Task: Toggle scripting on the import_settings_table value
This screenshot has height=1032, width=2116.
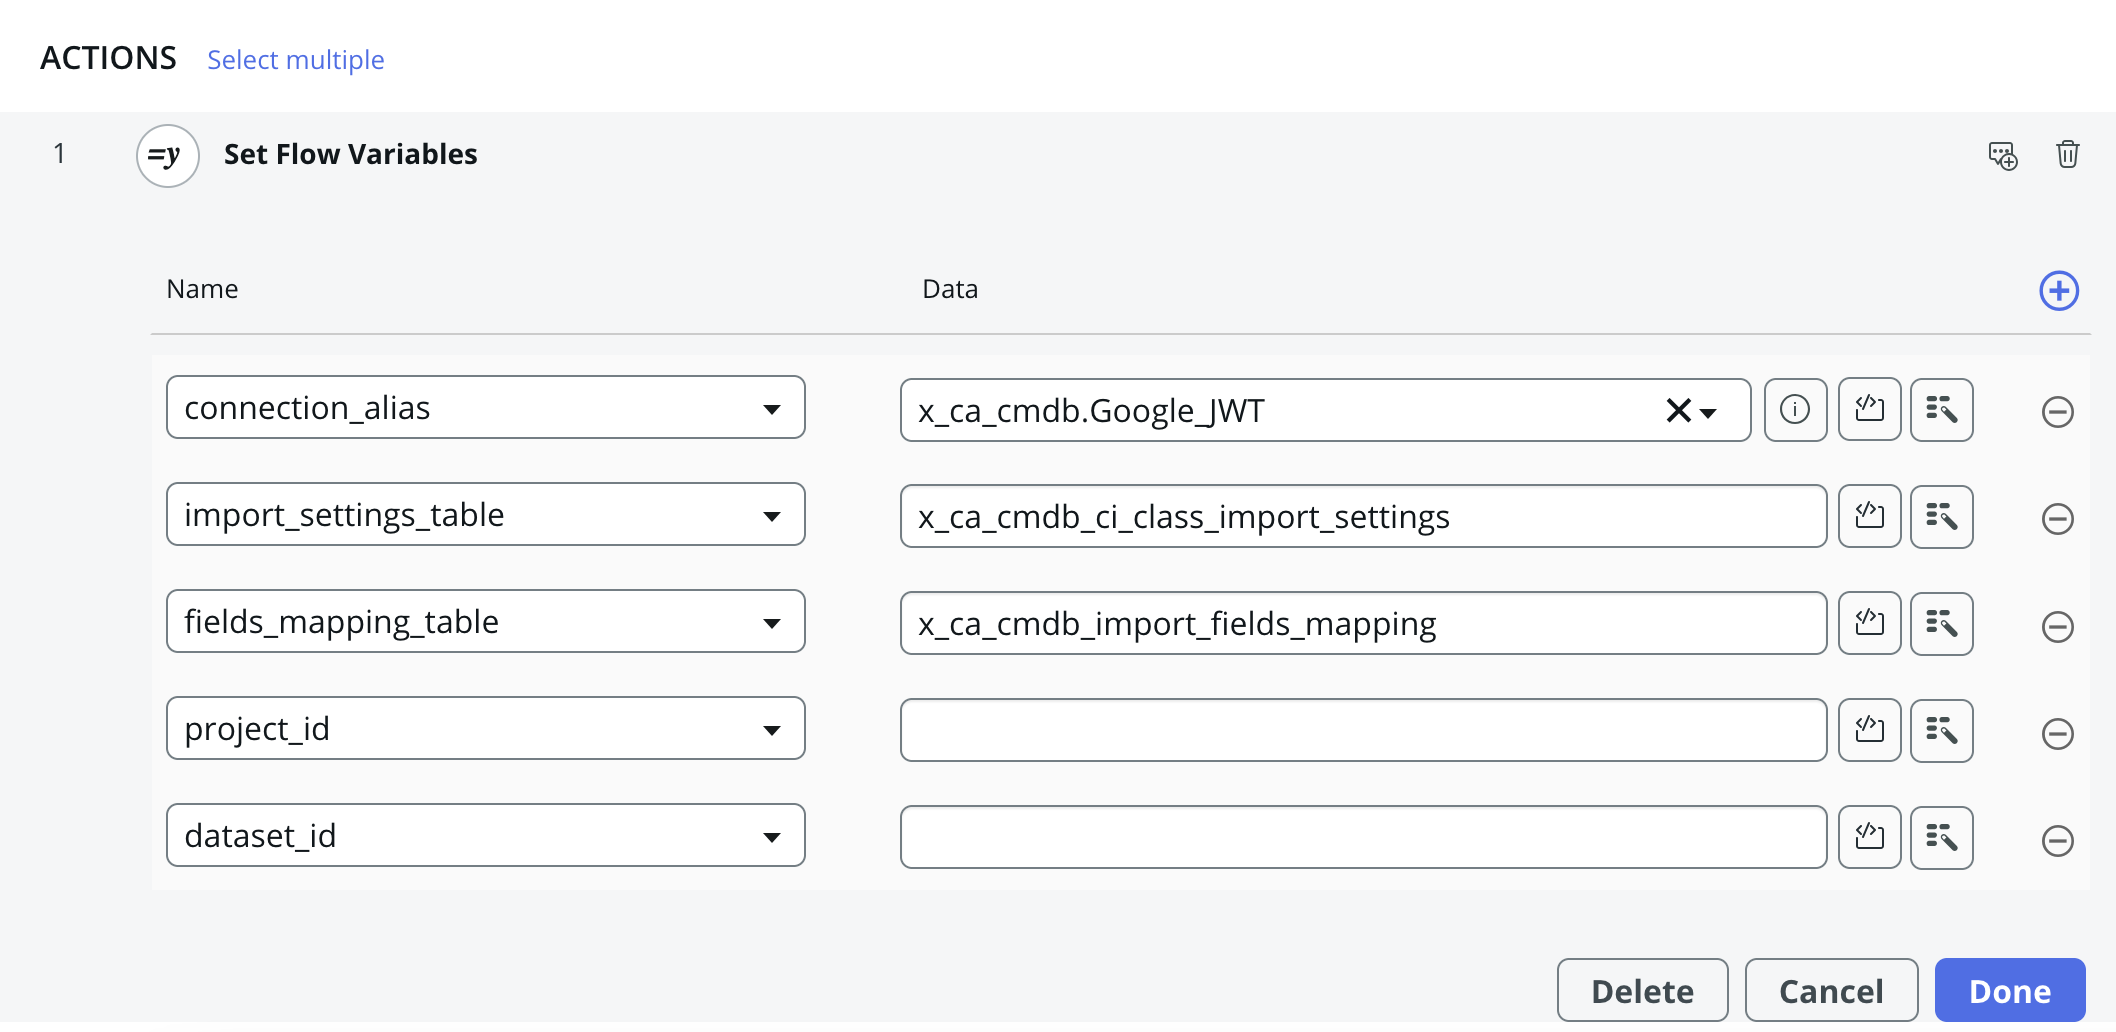Action: tap(1869, 516)
